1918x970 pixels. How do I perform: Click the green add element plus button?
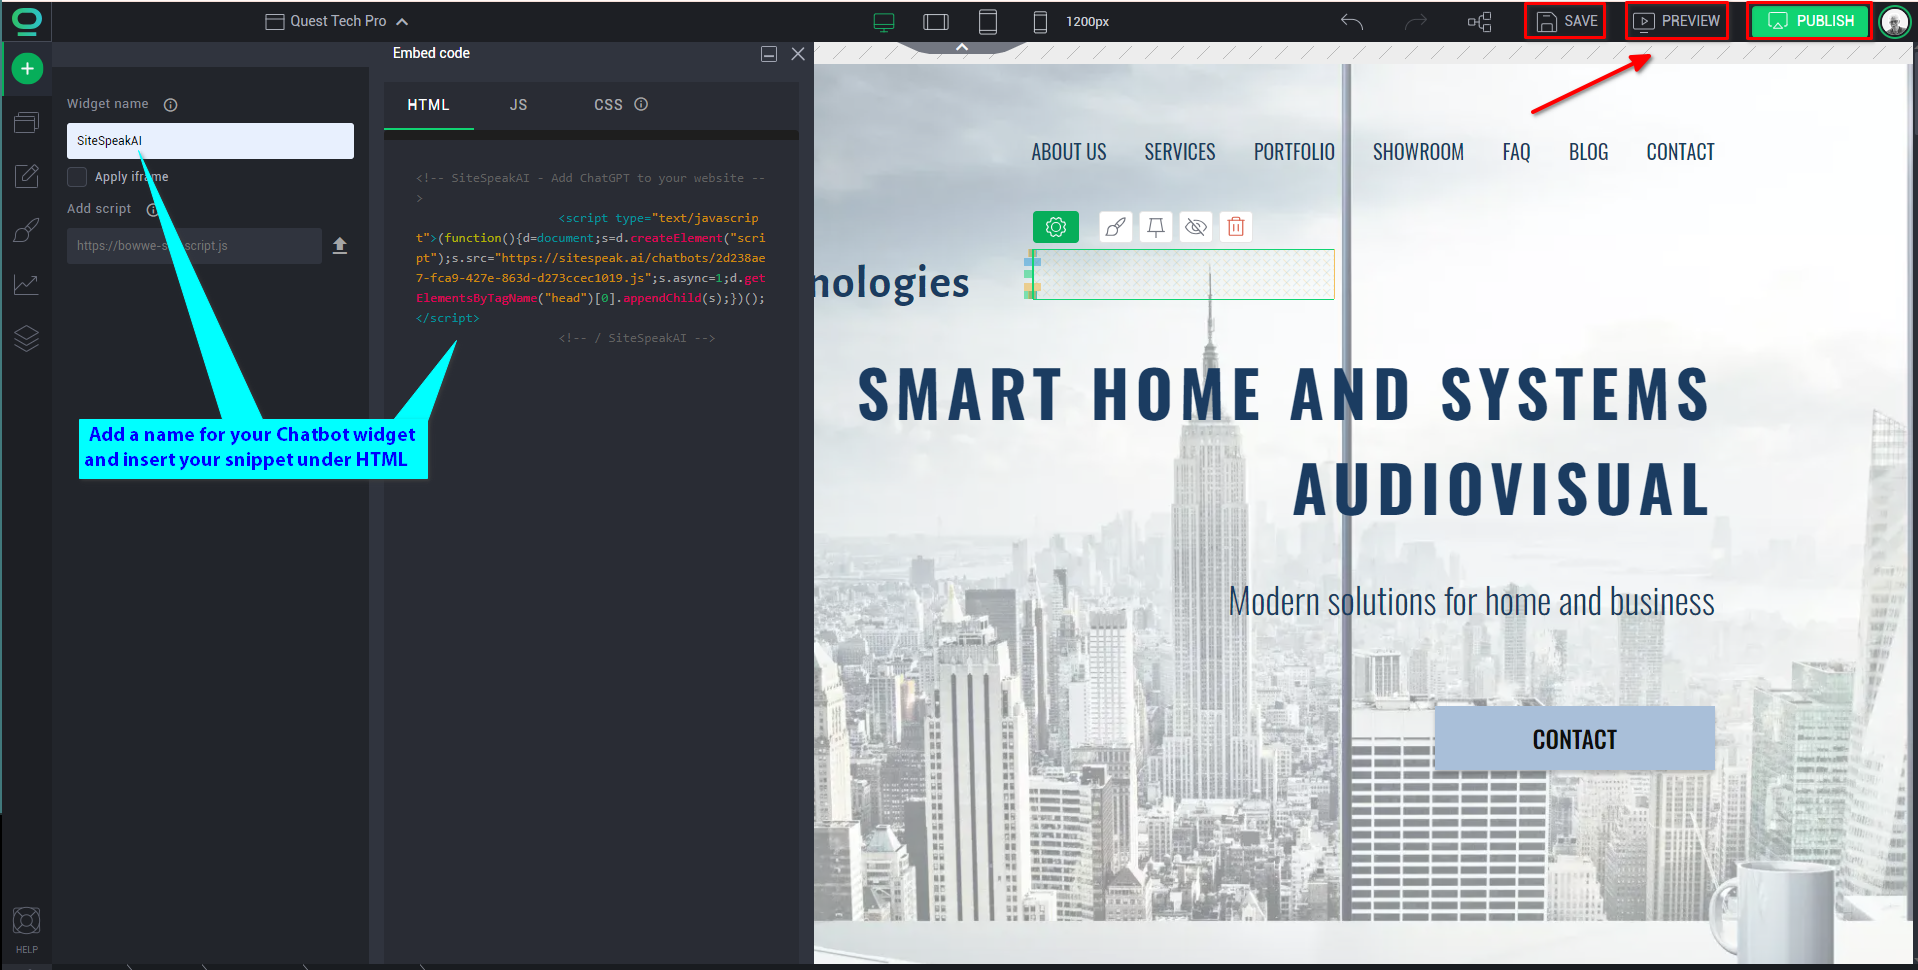click(27, 69)
